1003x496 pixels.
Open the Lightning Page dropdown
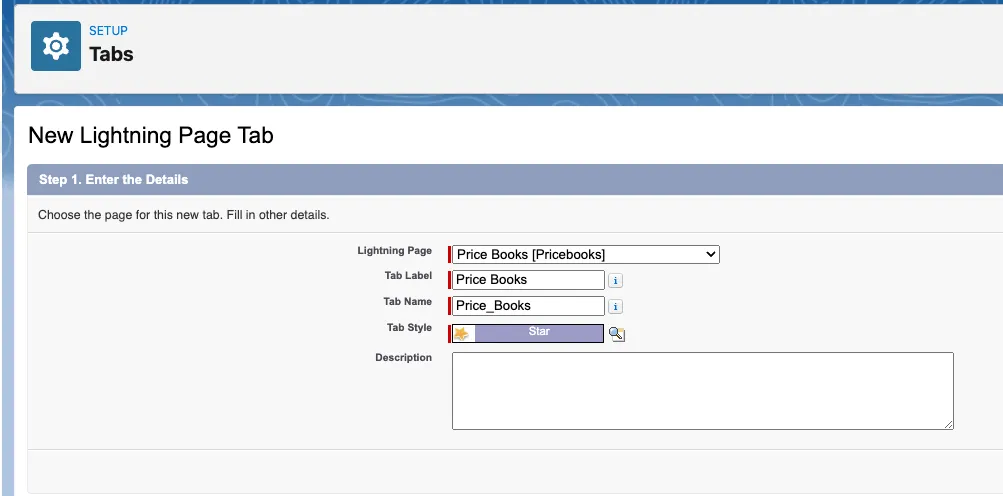coord(586,254)
